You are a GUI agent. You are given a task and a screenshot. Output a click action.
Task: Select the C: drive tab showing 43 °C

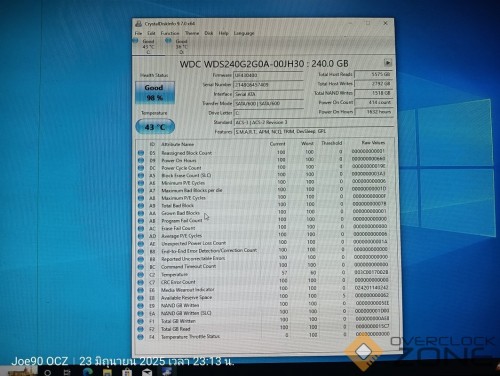148,46
